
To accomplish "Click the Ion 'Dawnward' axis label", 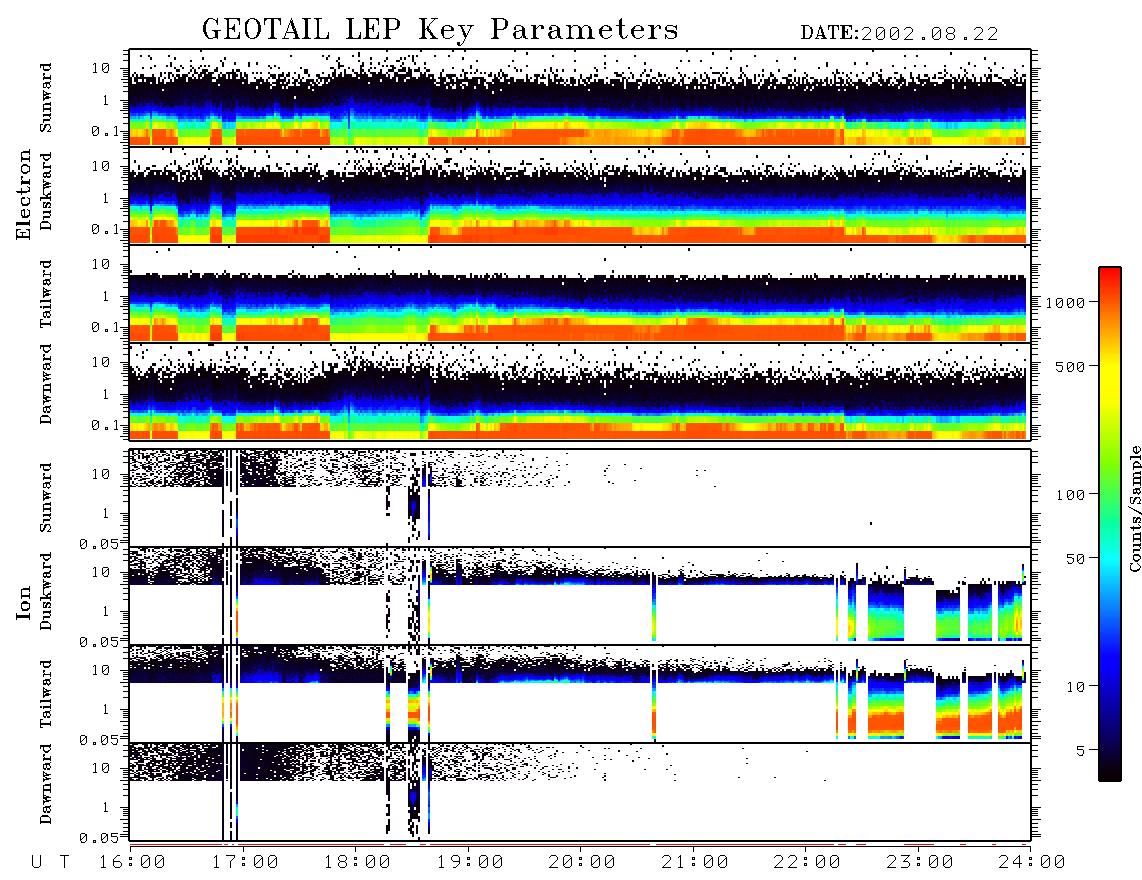I will (x=46, y=784).
